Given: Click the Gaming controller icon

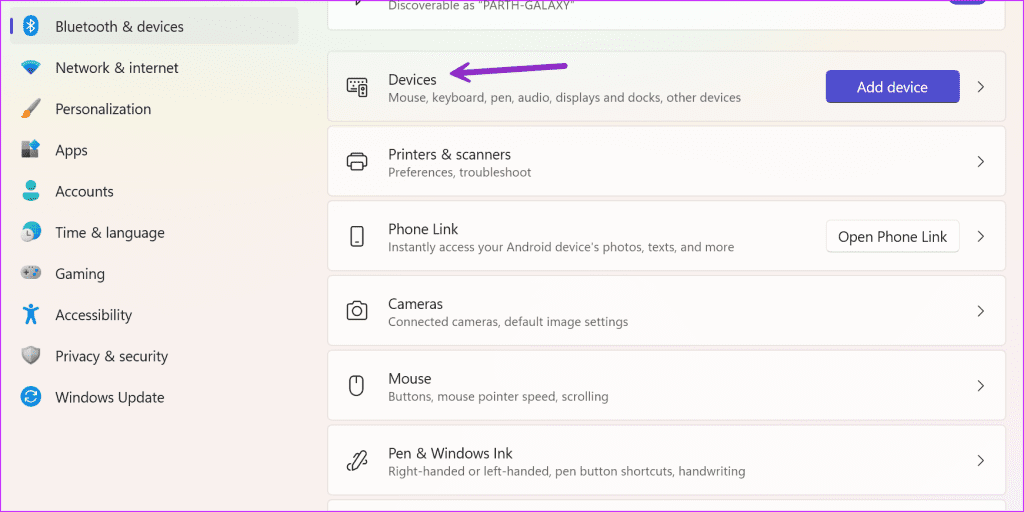Looking at the screenshot, I should (x=31, y=273).
